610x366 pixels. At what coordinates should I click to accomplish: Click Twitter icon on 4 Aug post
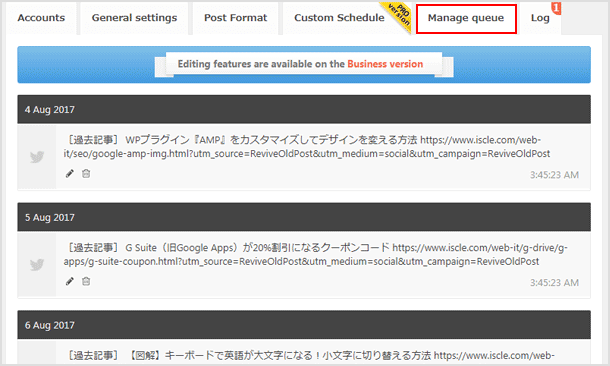click(37, 157)
